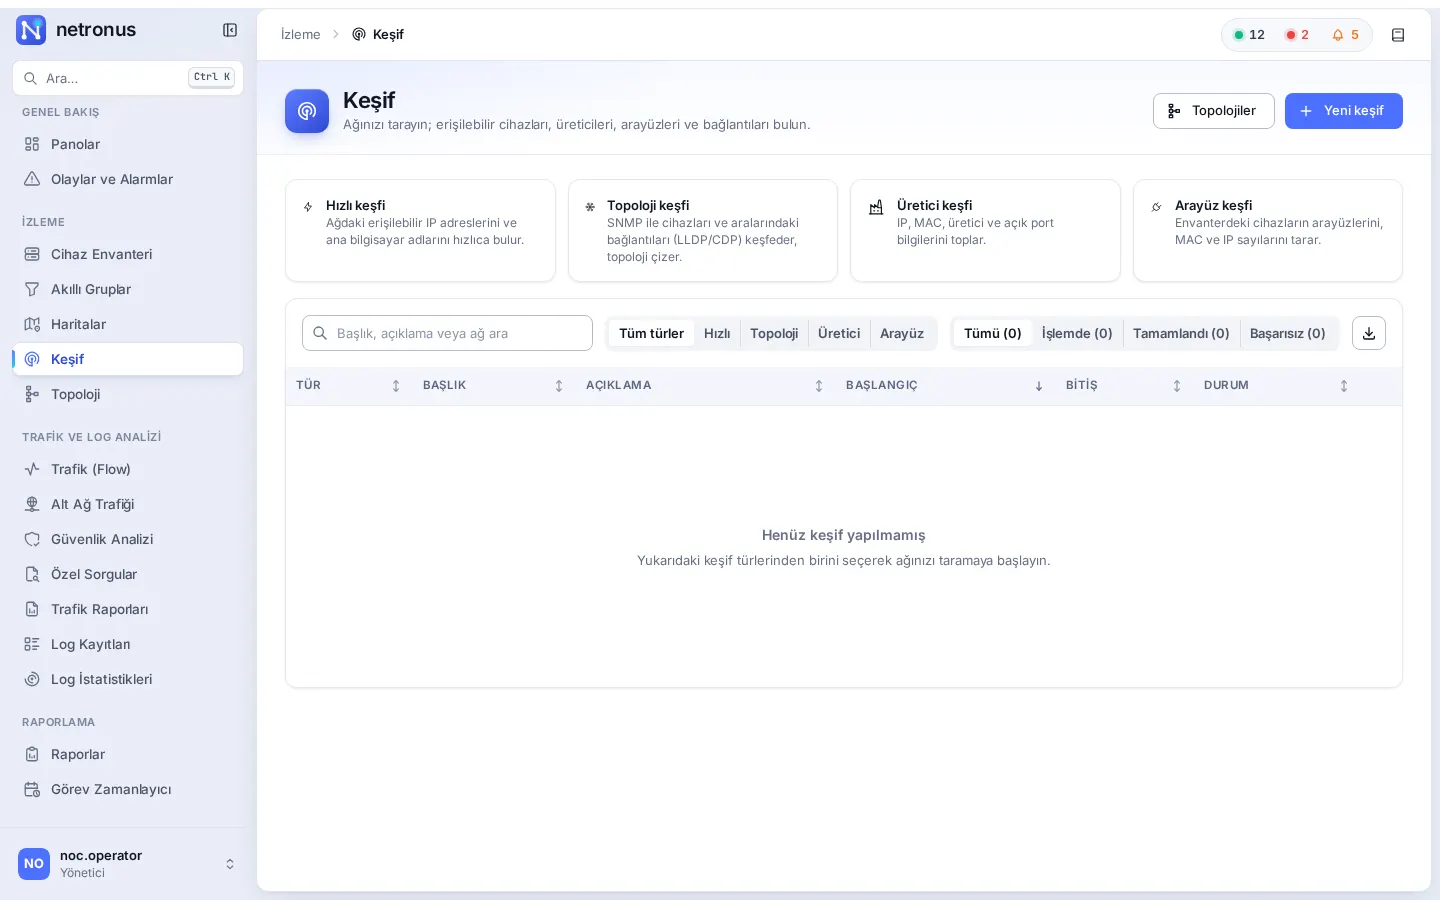Filter discoveries by Üretici type

coord(839,333)
